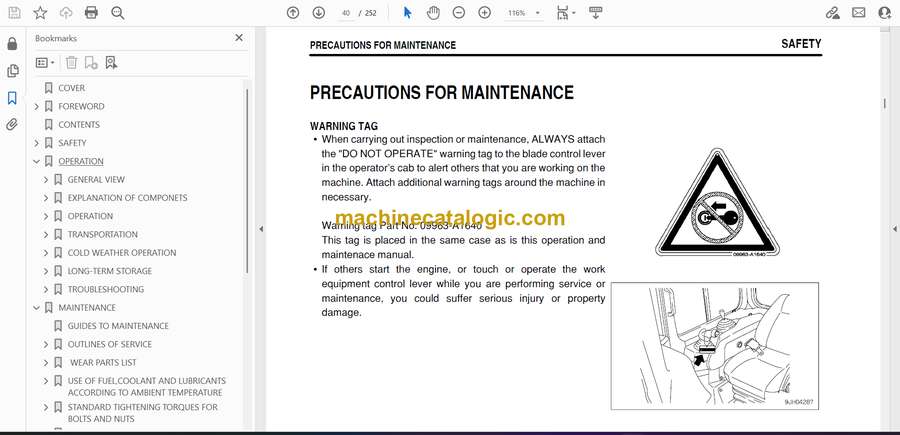Select the arrow Selection tool
The height and width of the screenshot is (435, 900).
point(408,13)
